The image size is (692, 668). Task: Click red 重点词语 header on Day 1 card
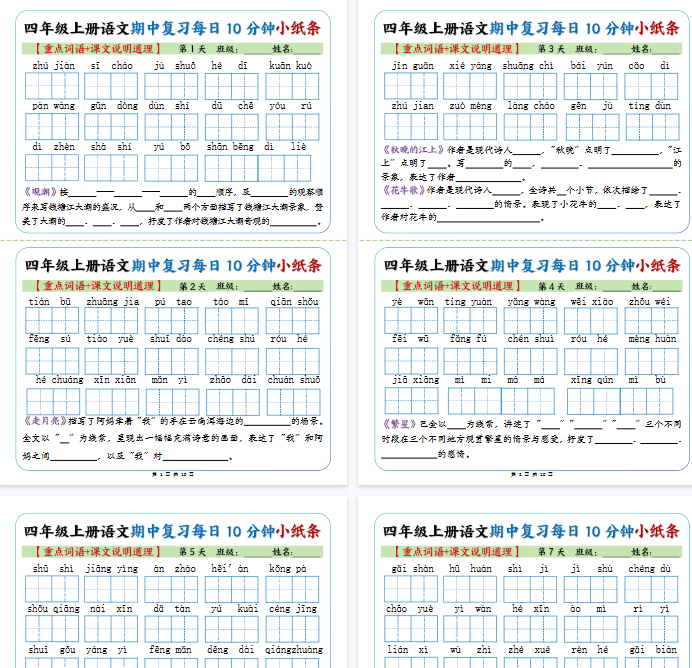pyautogui.click(x=98, y=49)
